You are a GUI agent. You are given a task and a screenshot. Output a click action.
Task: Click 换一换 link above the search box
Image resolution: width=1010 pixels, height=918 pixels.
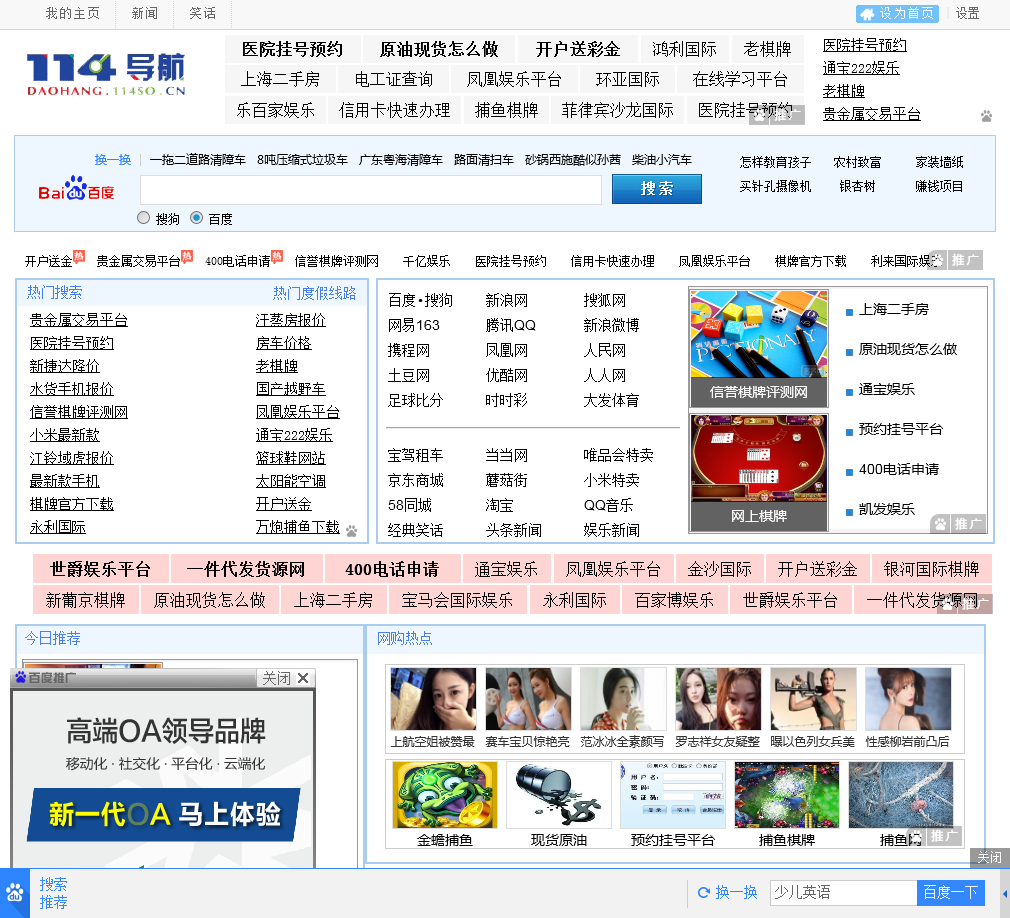[x=113, y=160]
